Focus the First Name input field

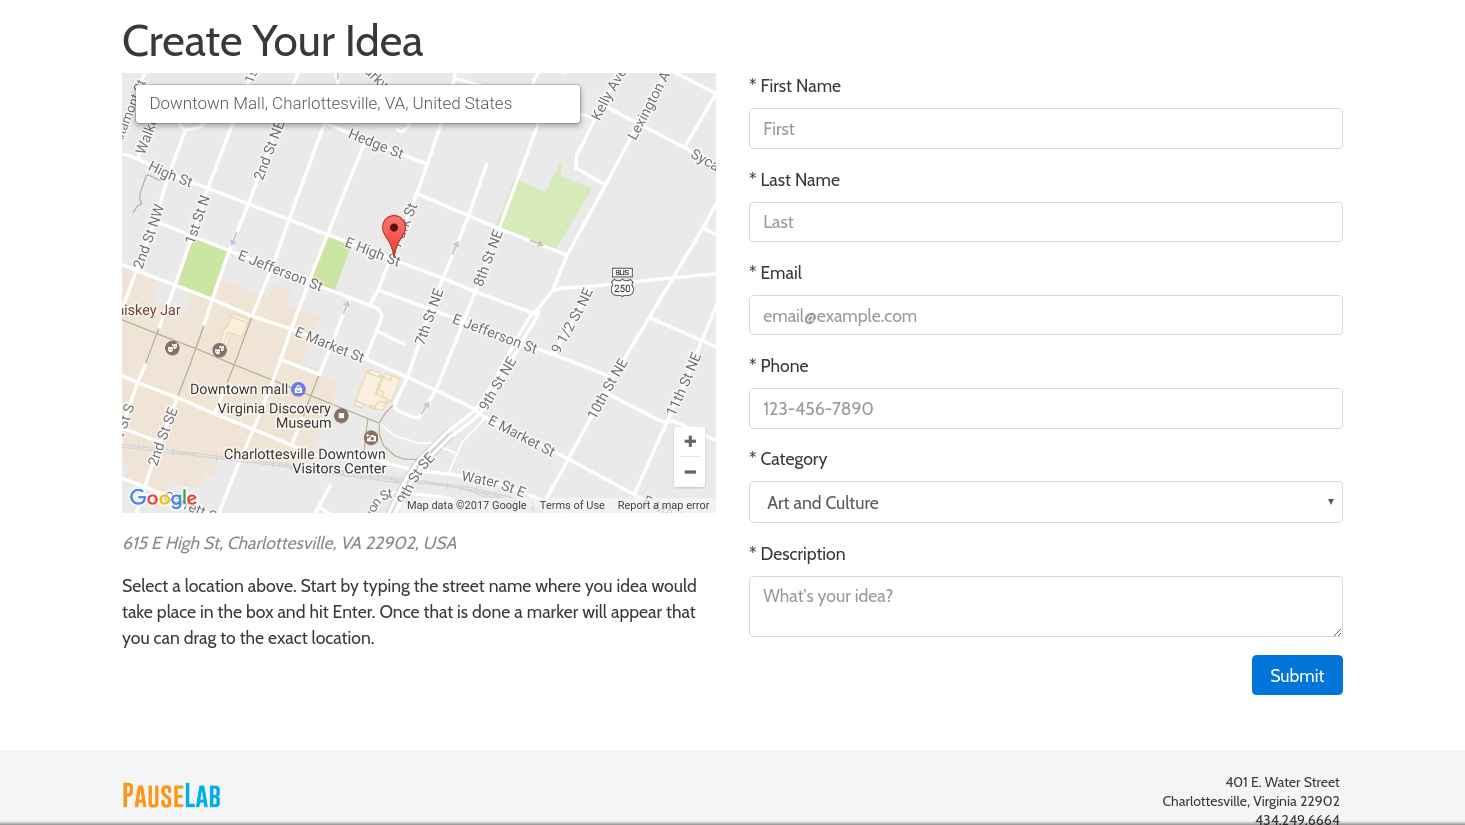[x=1045, y=129]
